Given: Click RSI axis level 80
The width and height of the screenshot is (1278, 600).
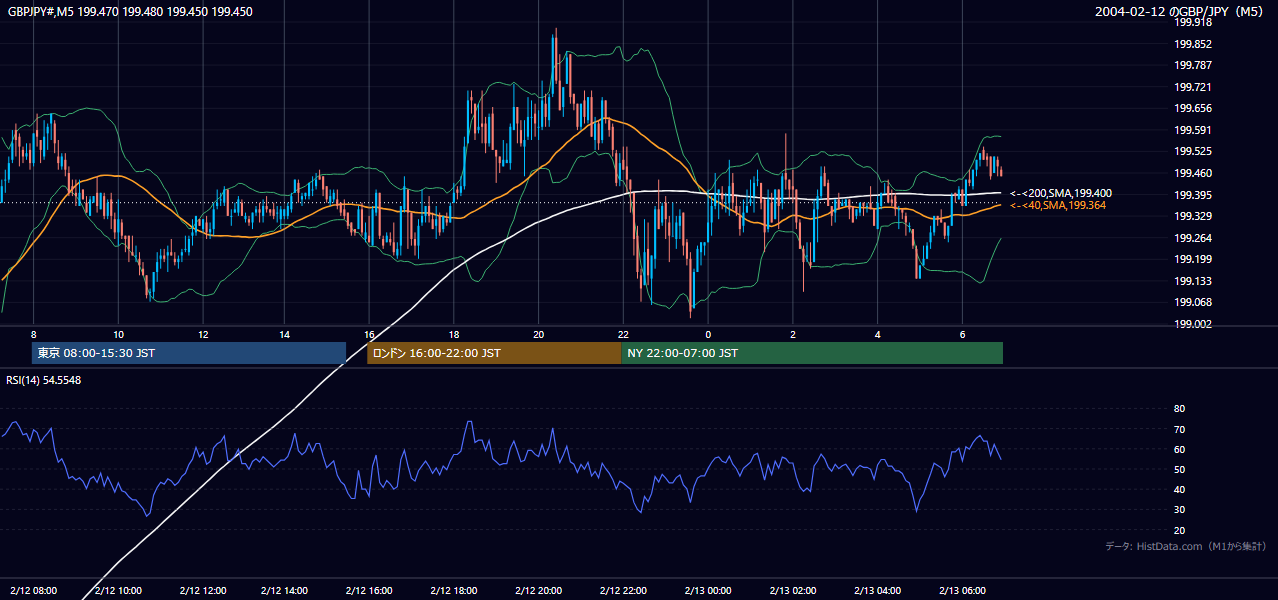Looking at the screenshot, I should (x=1179, y=409).
